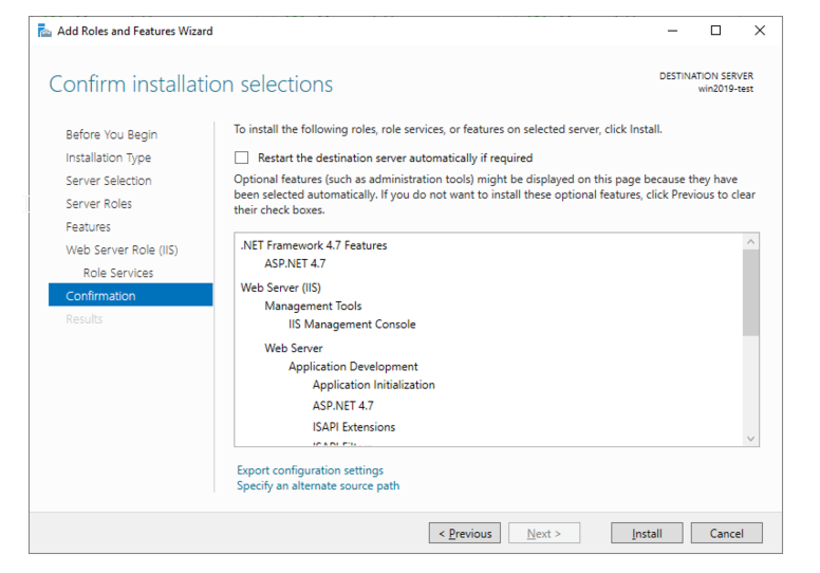Click the selections list scrollbar thumb

click(x=751, y=291)
